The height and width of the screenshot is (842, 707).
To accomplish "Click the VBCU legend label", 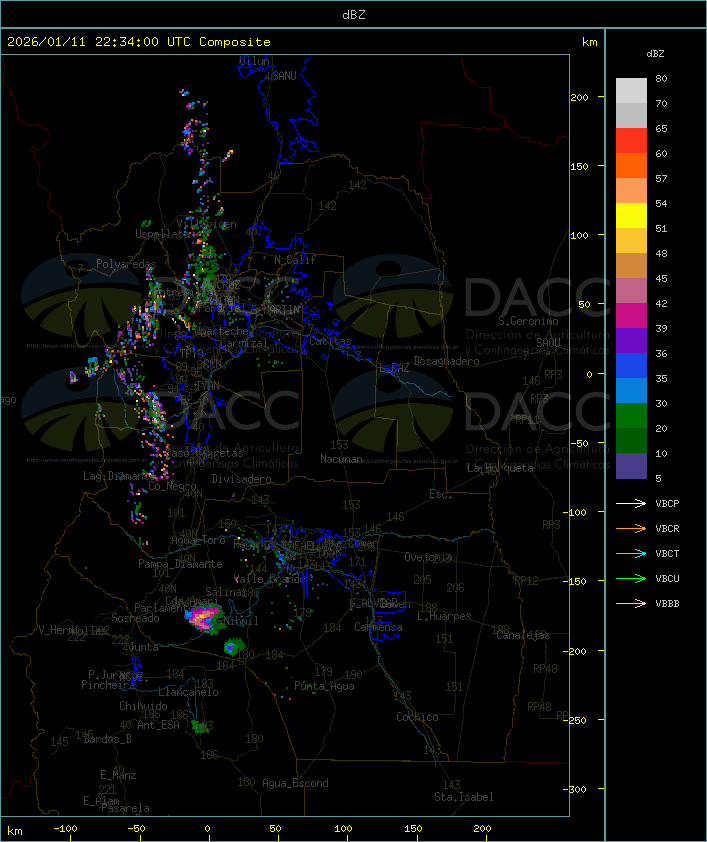I will (667, 578).
